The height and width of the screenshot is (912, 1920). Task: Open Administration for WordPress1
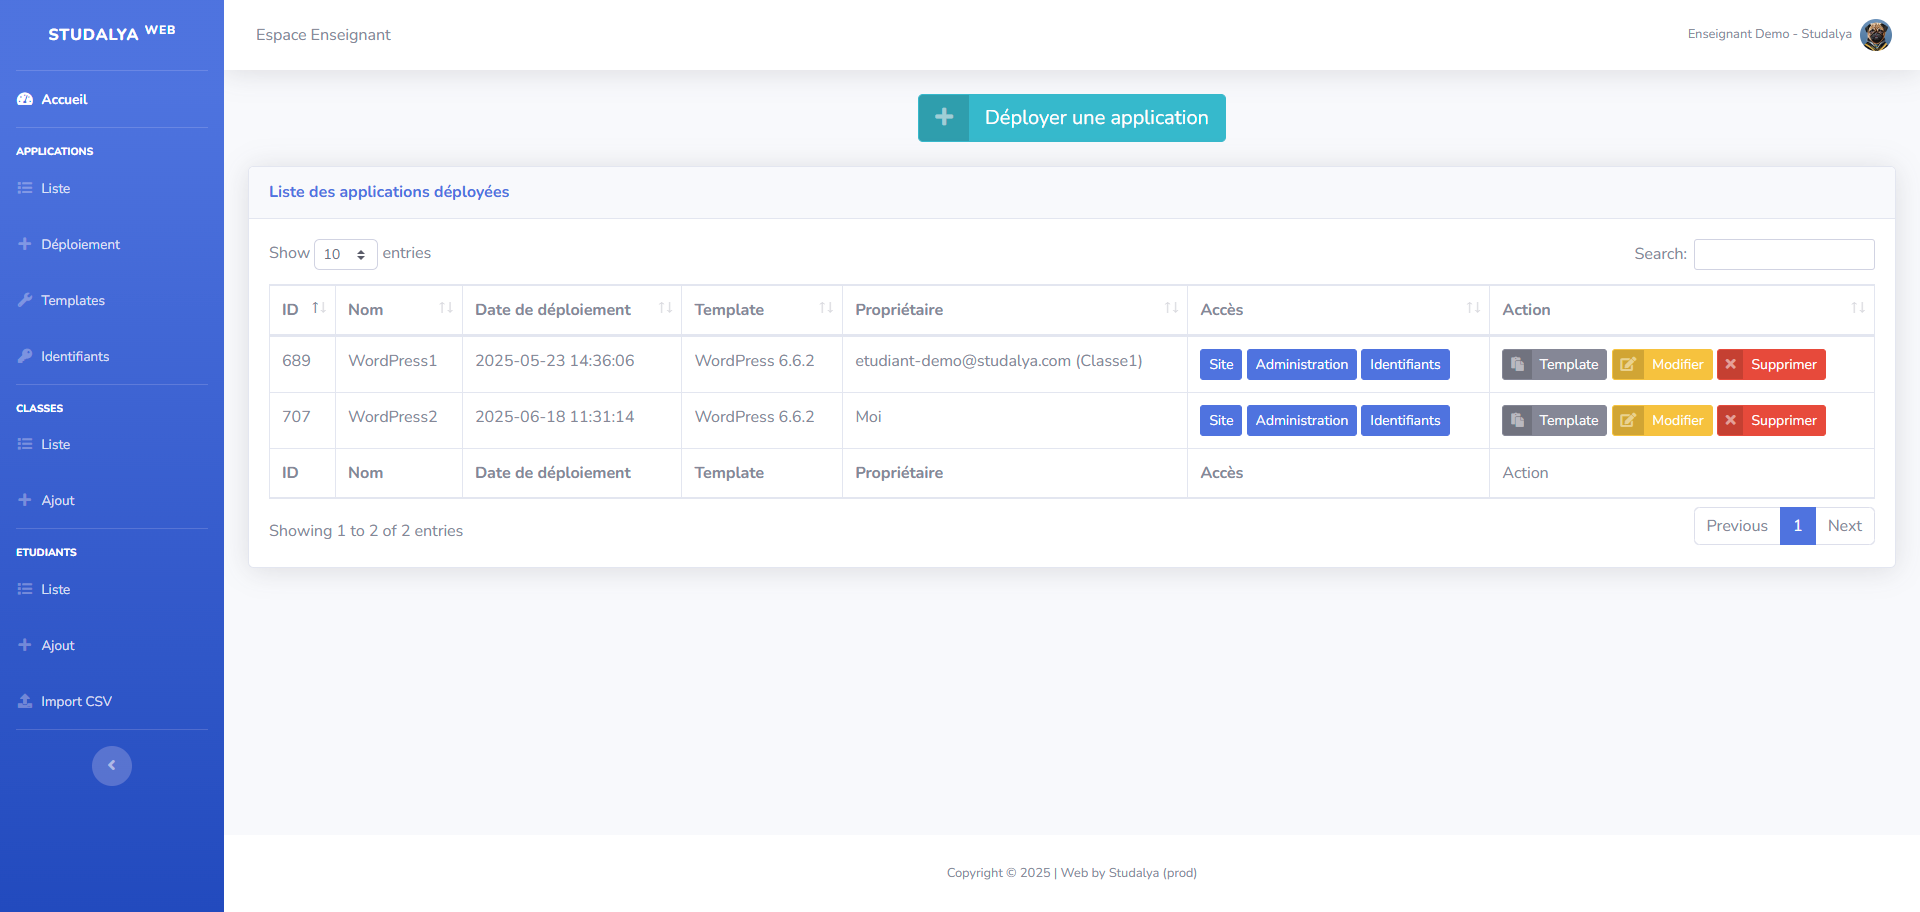point(1302,365)
